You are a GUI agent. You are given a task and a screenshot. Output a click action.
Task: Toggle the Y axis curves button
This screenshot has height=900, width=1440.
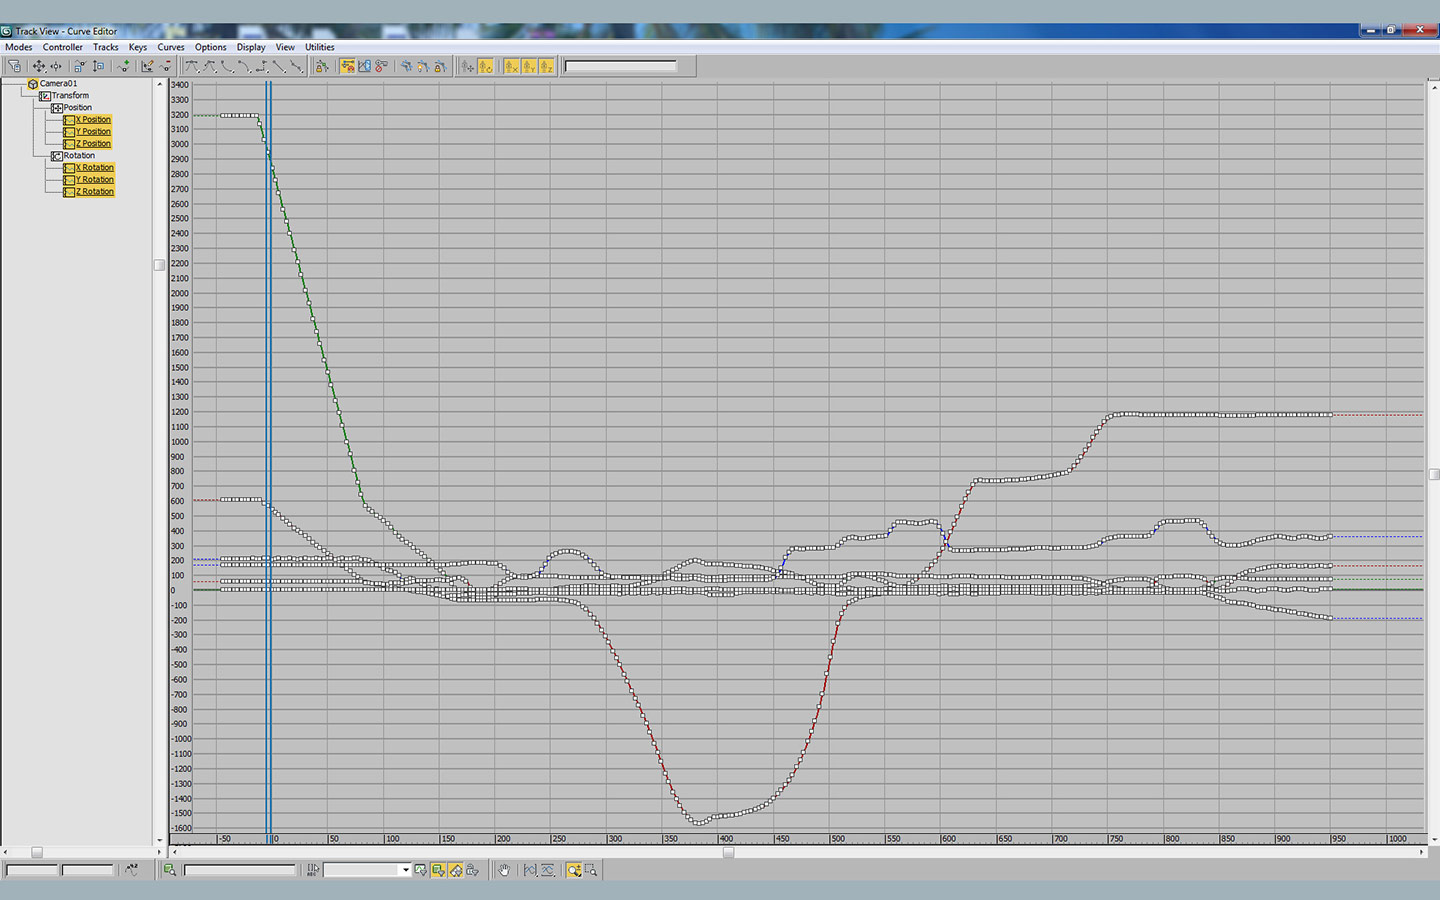coord(529,66)
